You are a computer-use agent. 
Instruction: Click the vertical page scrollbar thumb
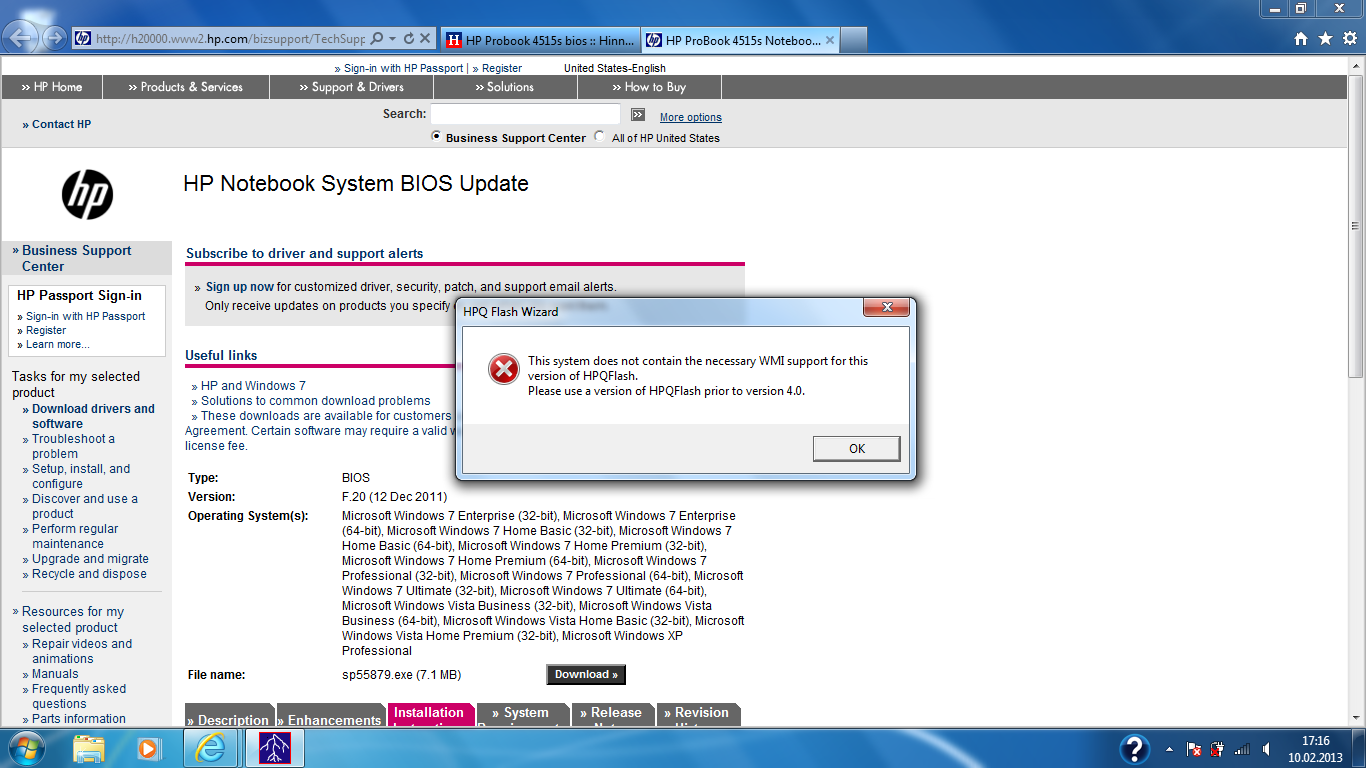coord(1355,225)
